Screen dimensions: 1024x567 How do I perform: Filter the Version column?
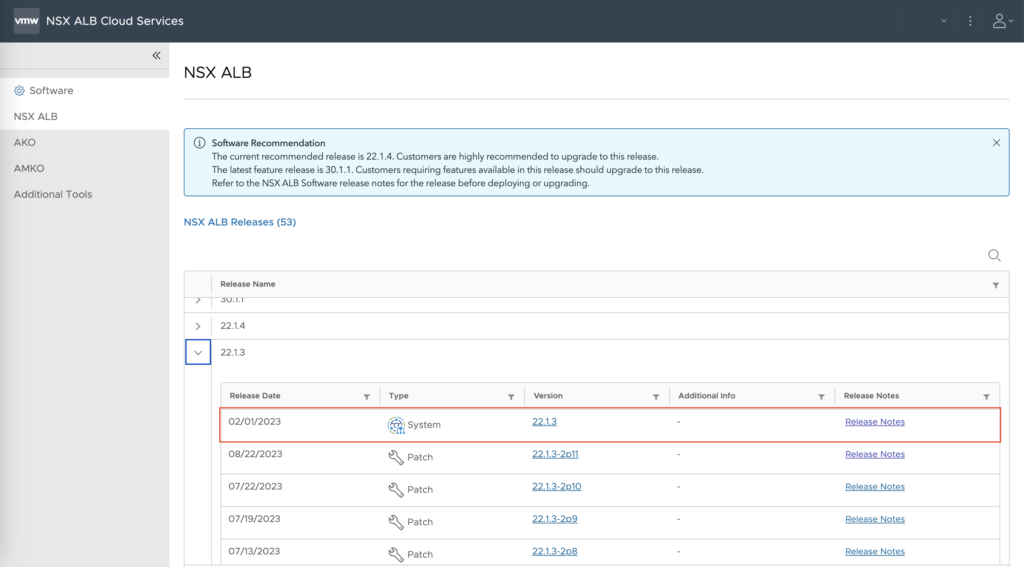656,397
